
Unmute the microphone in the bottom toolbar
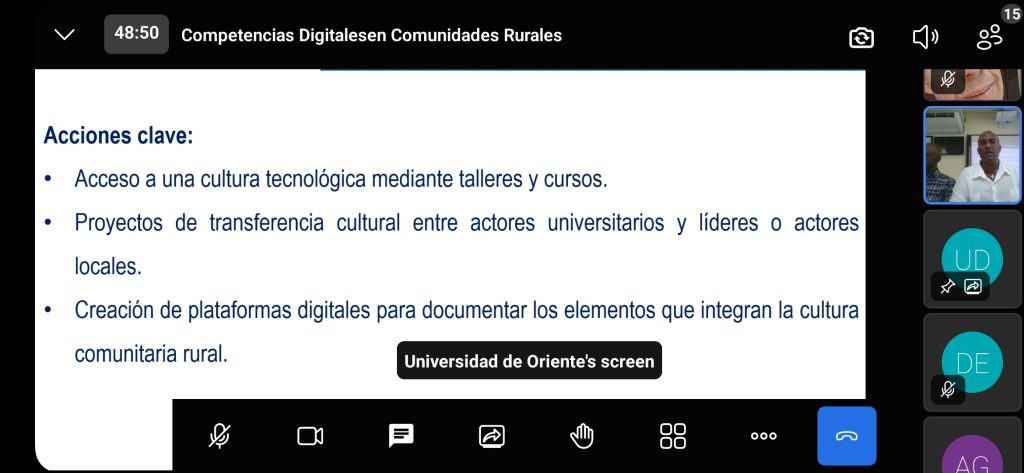click(x=219, y=436)
